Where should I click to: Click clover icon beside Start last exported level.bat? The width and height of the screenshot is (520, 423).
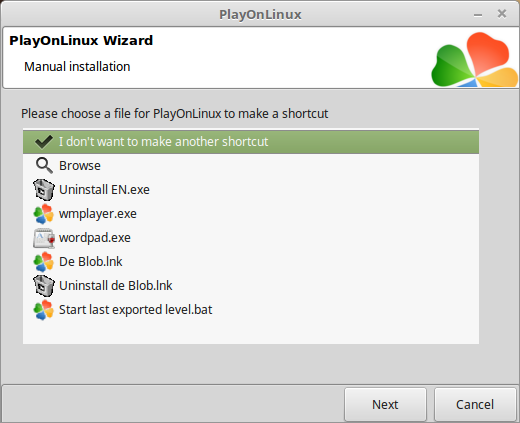pyautogui.click(x=44, y=310)
